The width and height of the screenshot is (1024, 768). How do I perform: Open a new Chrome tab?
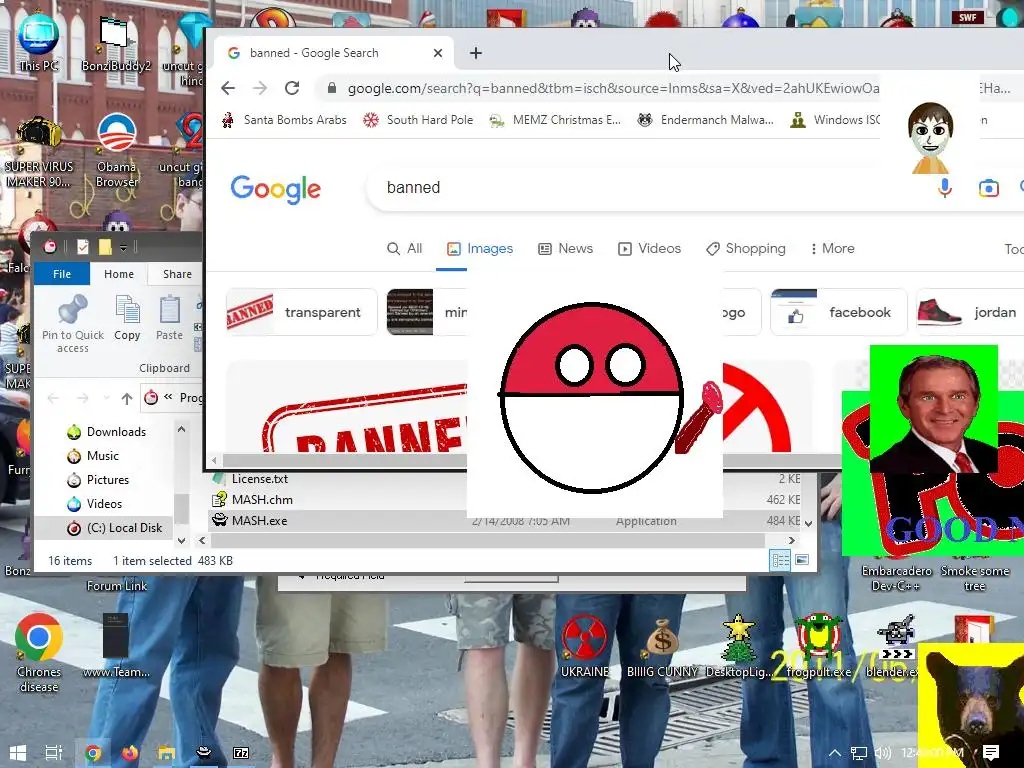coord(476,53)
